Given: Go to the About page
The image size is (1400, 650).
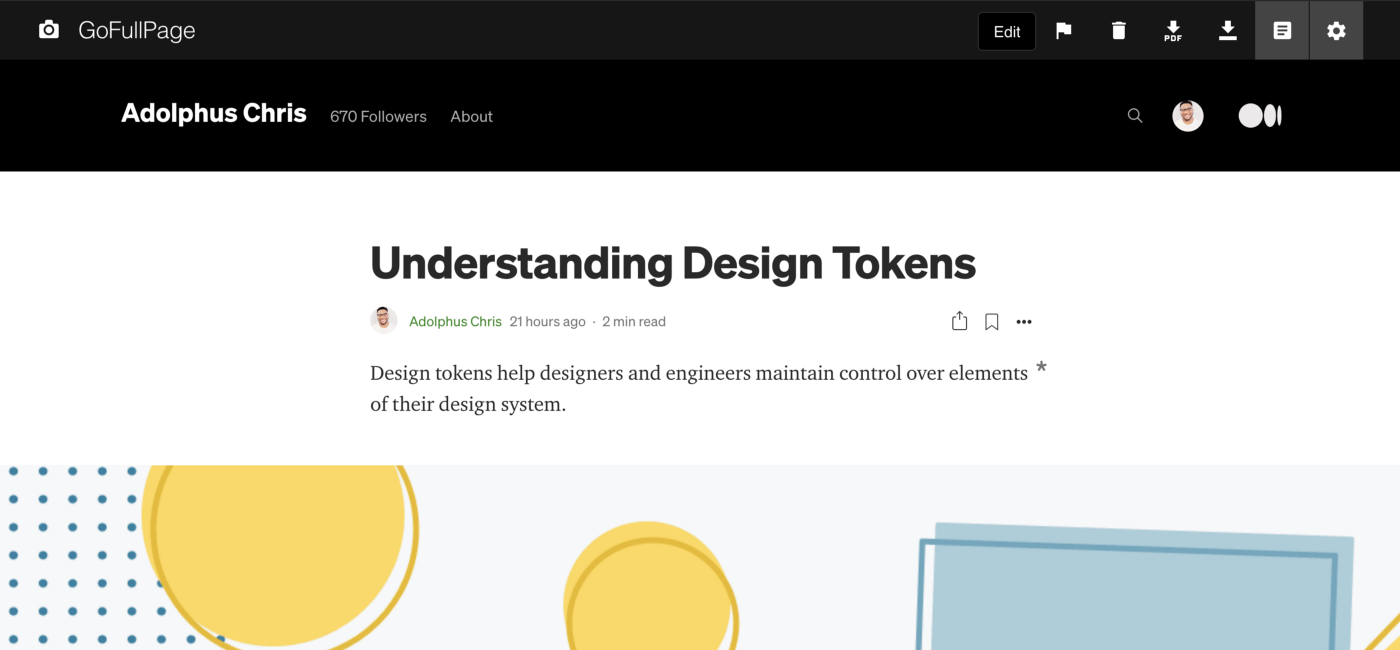Looking at the screenshot, I should click(x=471, y=117).
